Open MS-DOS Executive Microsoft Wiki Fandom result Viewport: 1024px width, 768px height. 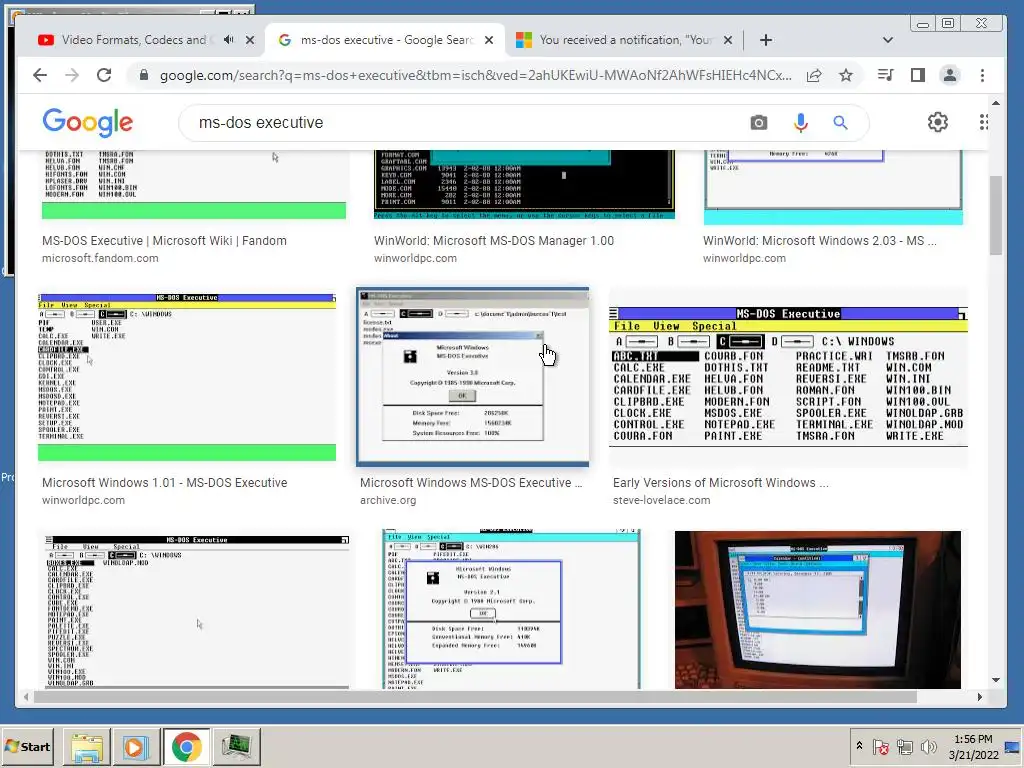point(164,240)
